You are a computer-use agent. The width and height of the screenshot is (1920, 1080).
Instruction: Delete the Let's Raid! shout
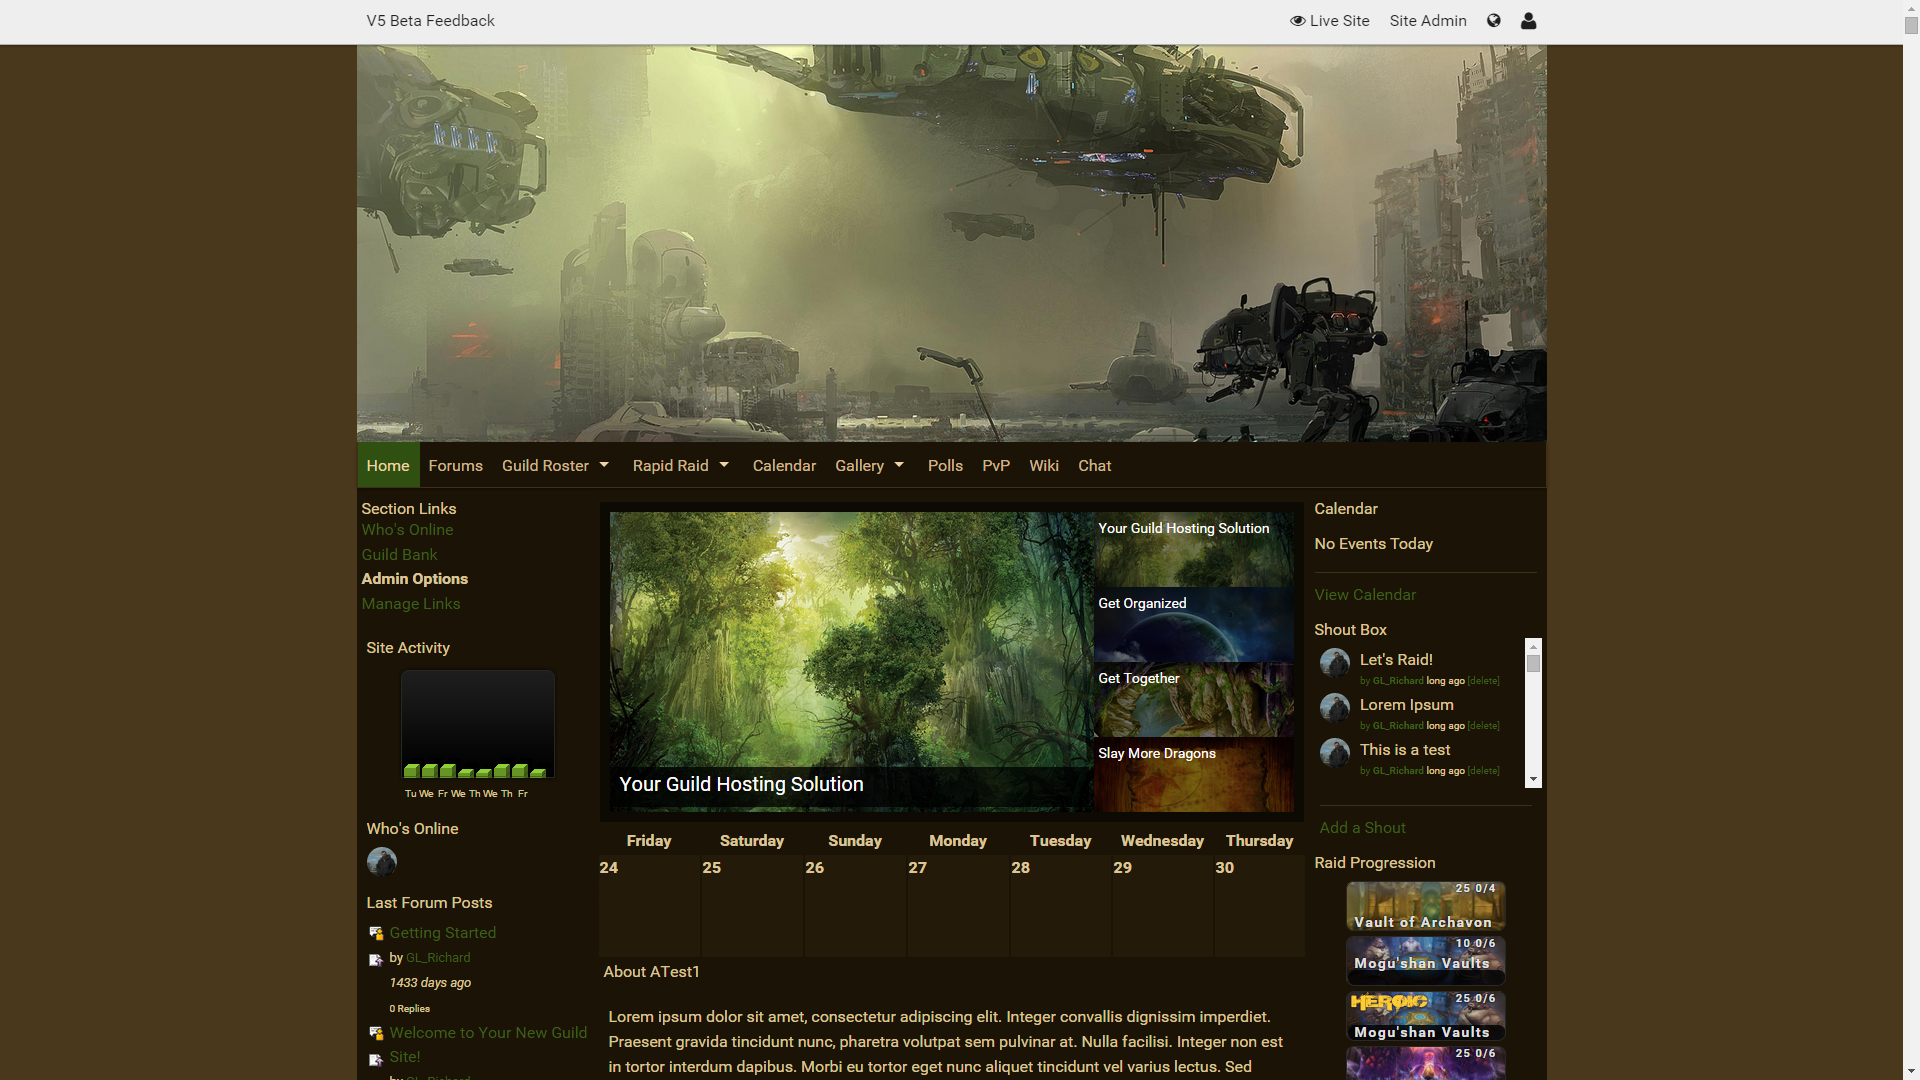(x=1483, y=681)
